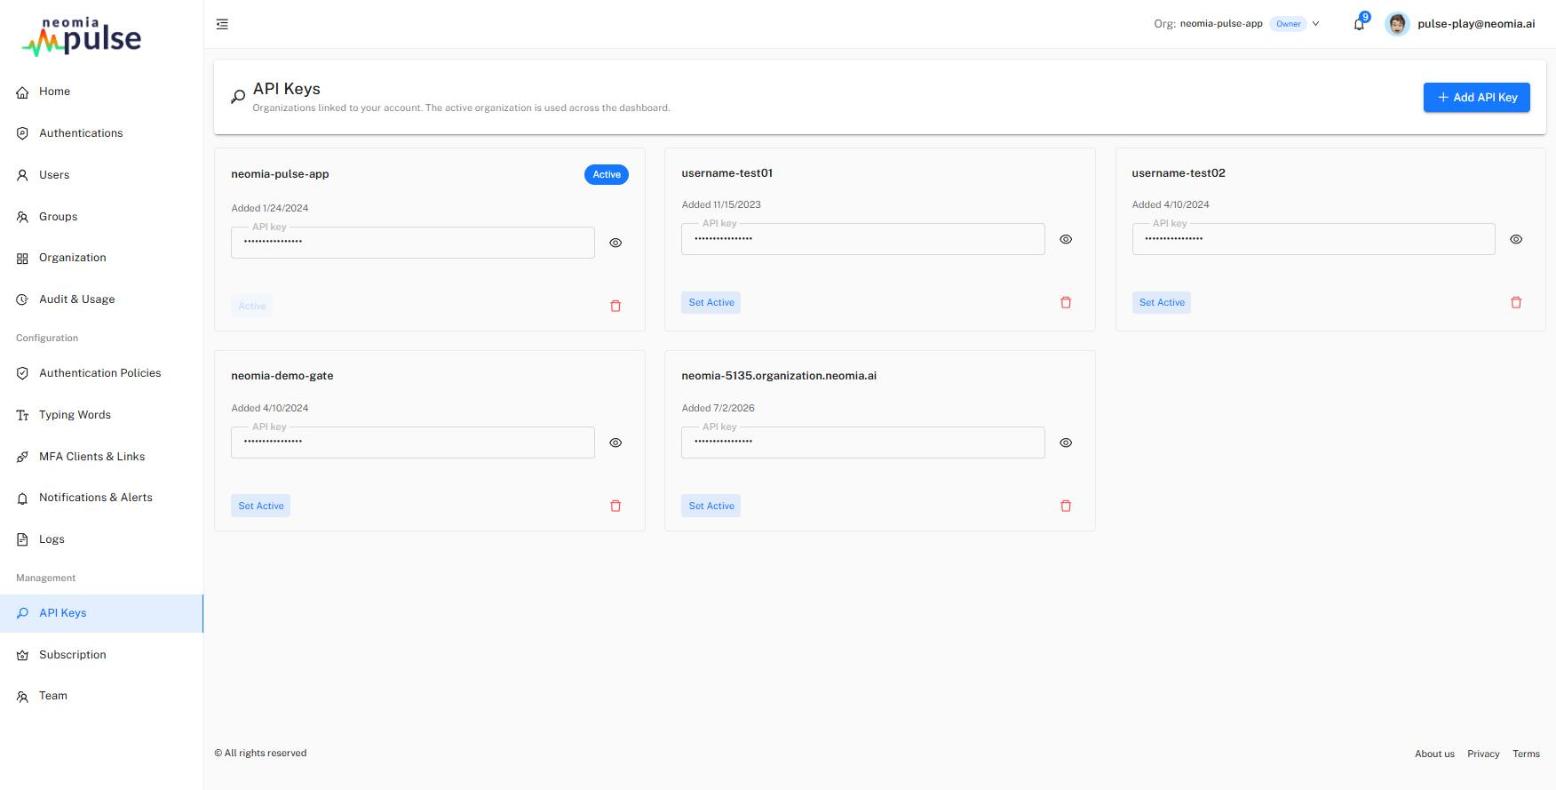
Task: Collapse sidebar with hamburger menu icon
Action: click(222, 24)
